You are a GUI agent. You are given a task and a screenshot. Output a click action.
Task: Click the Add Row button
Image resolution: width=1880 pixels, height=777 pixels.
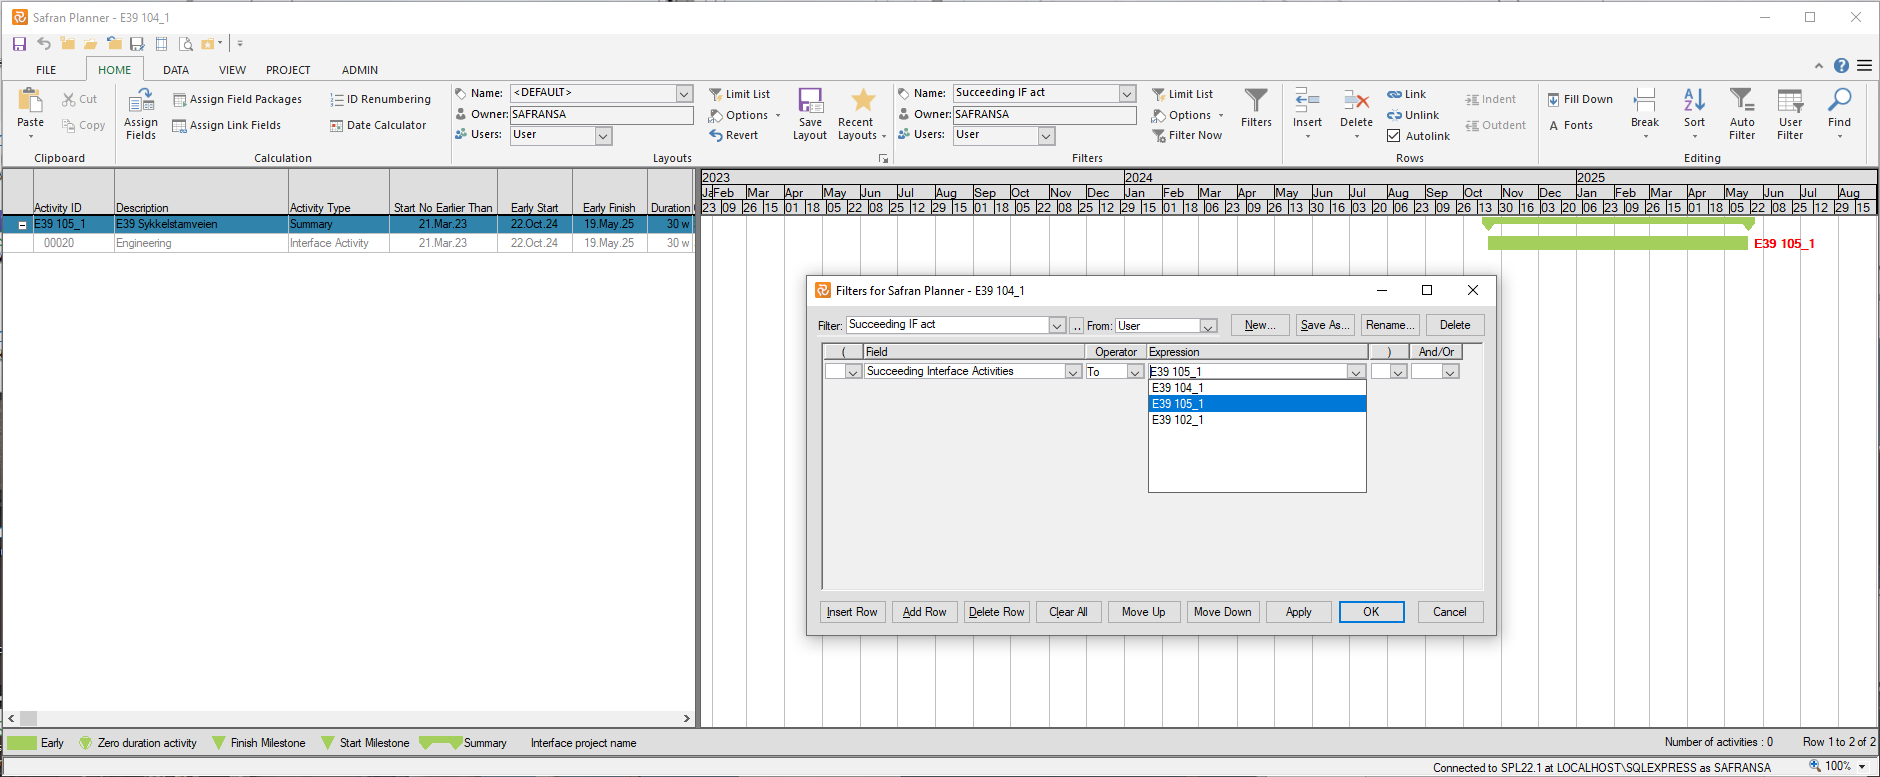click(x=924, y=612)
